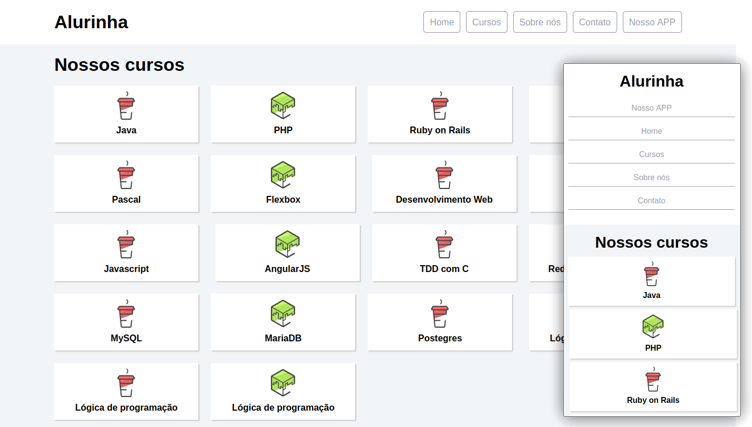Click the MySQL course cup icon
The image size is (752, 427).
coord(126,314)
